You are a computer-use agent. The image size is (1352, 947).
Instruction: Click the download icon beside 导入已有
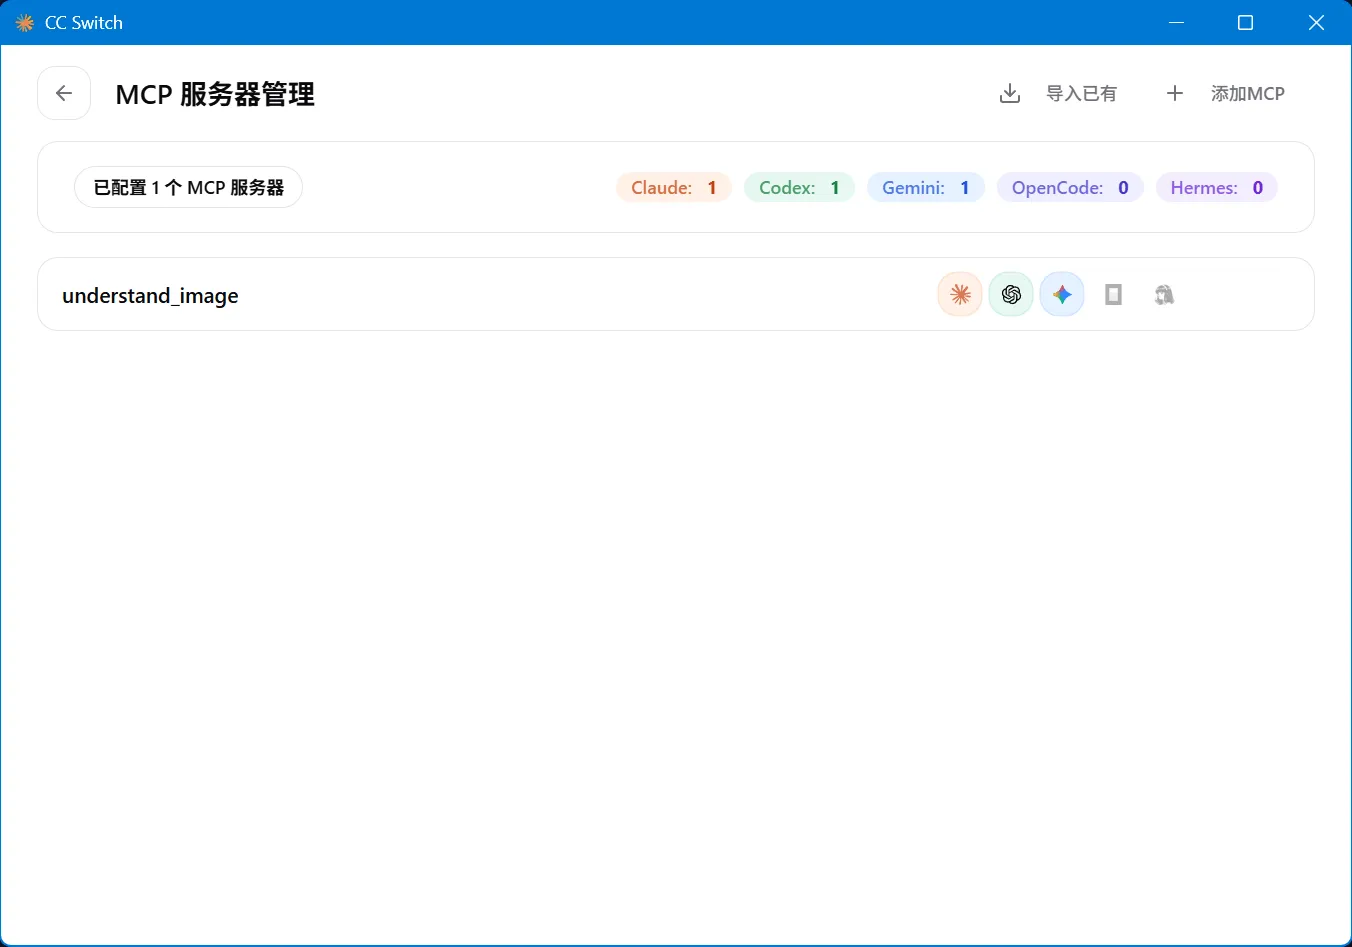(x=1010, y=93)
